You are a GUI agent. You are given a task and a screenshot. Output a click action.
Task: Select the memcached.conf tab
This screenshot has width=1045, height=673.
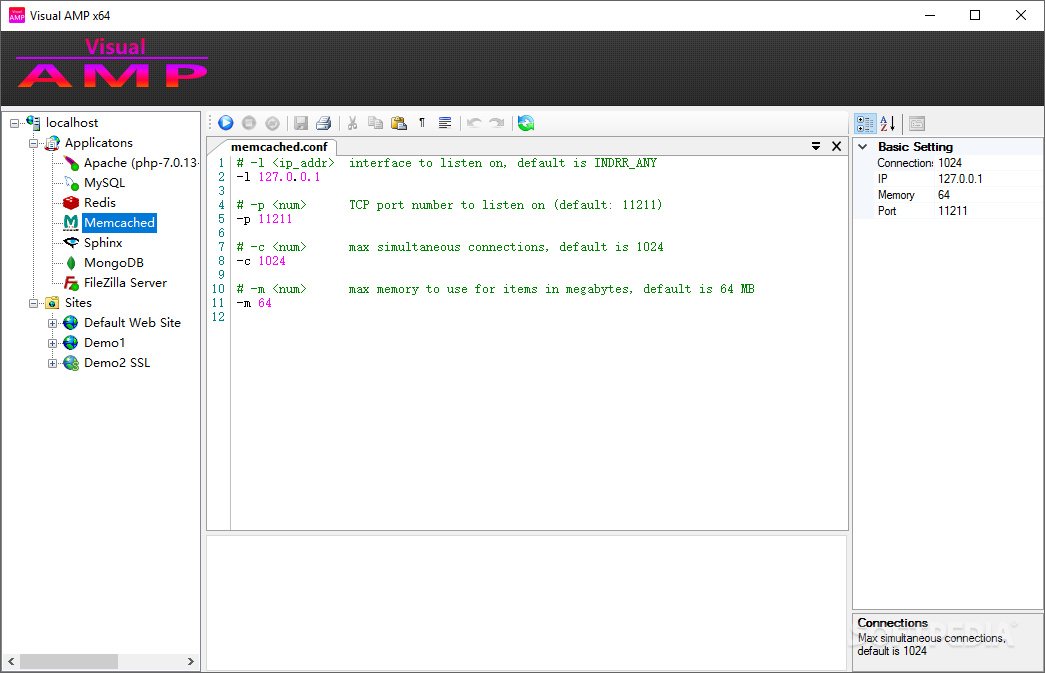[x=279, y=147]
